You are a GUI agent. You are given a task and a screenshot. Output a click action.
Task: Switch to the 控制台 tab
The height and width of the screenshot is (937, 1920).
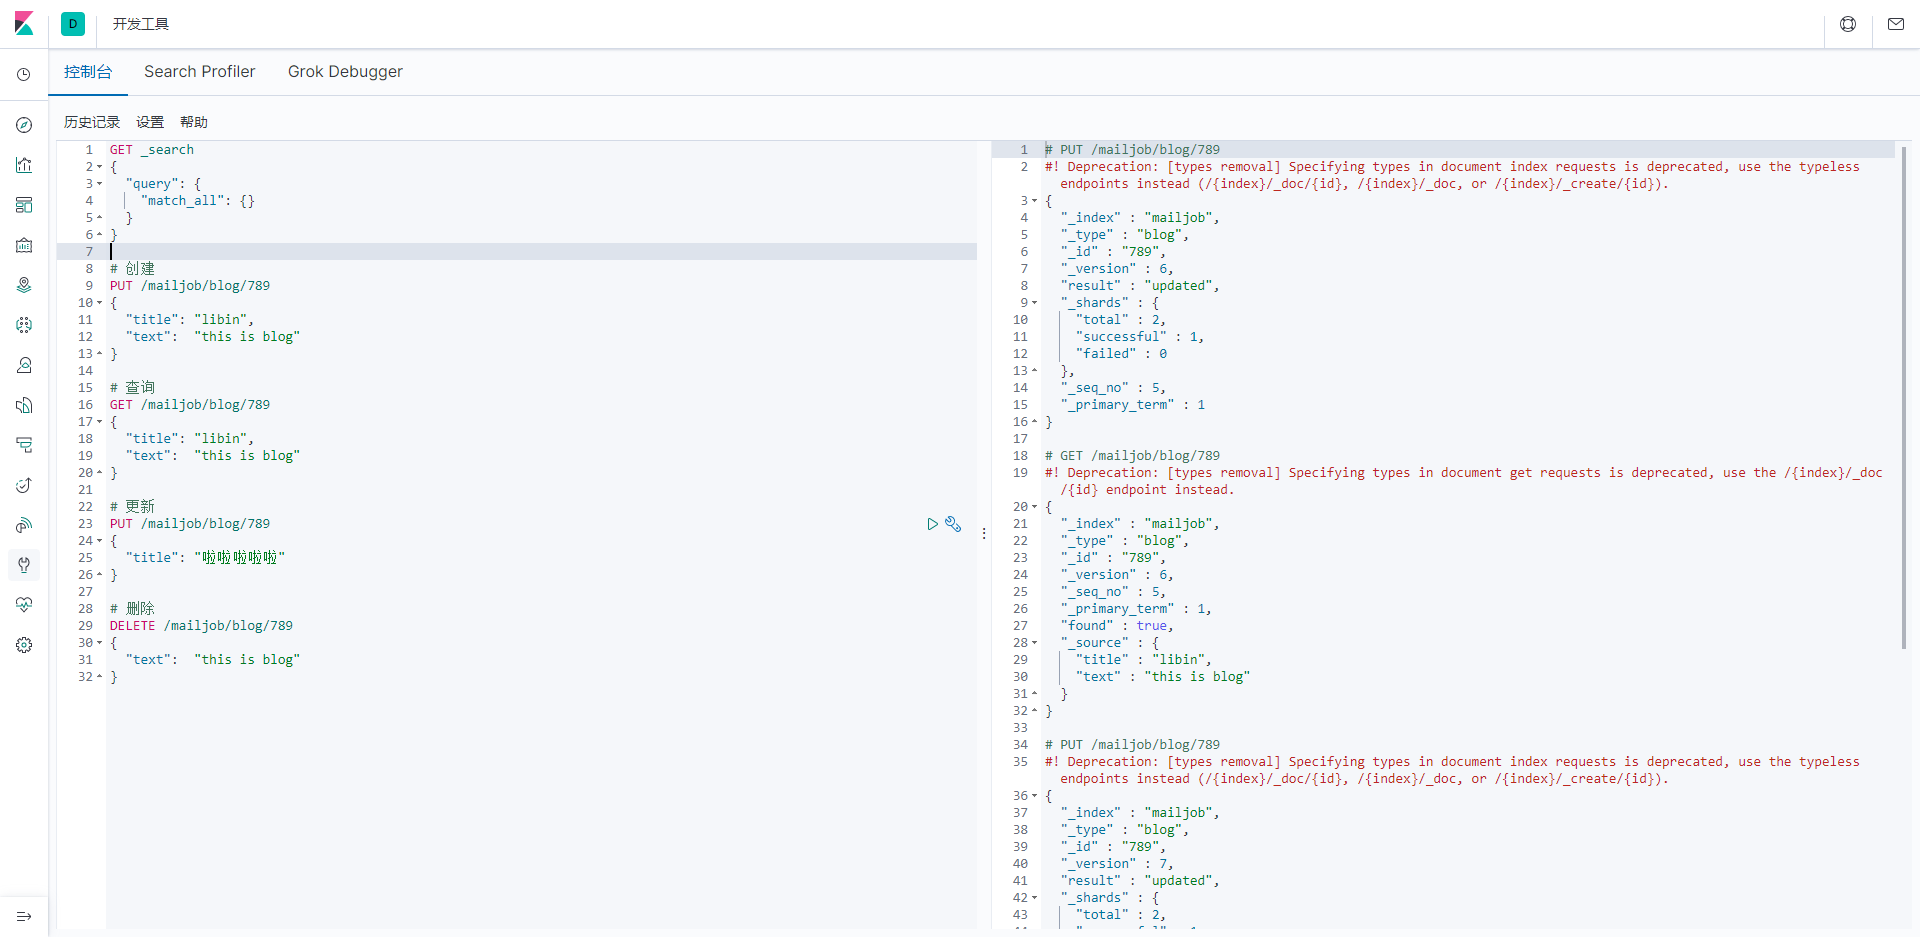tap(88, 72)
